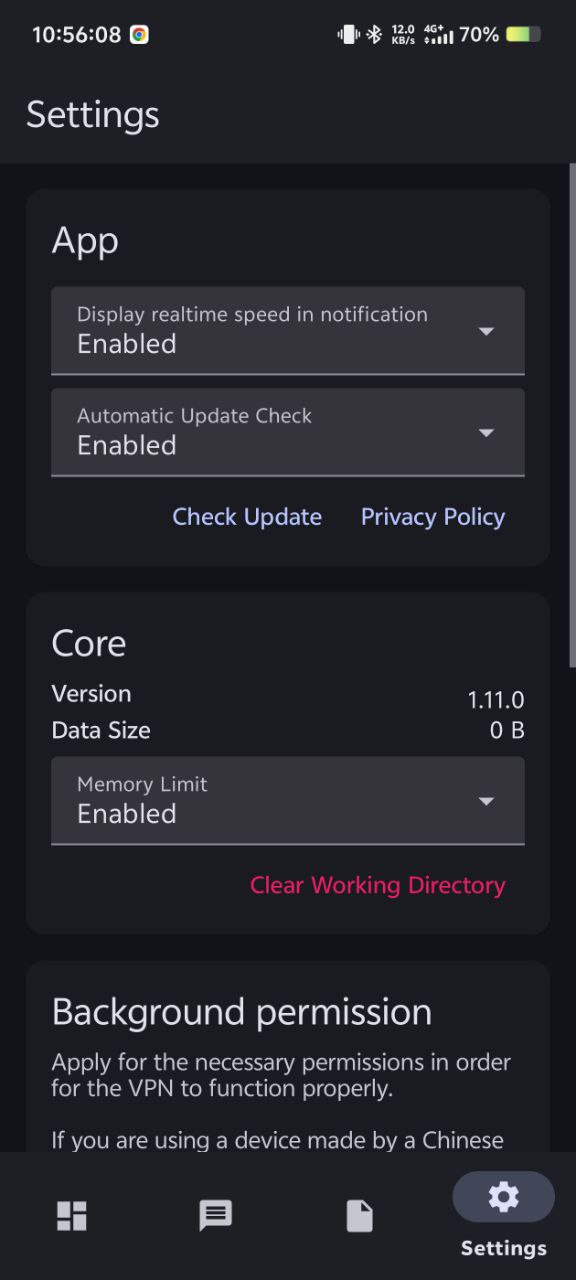Tap the Settings gear icon
The height and width of the screenshot is (1280, 576).
503,1197
